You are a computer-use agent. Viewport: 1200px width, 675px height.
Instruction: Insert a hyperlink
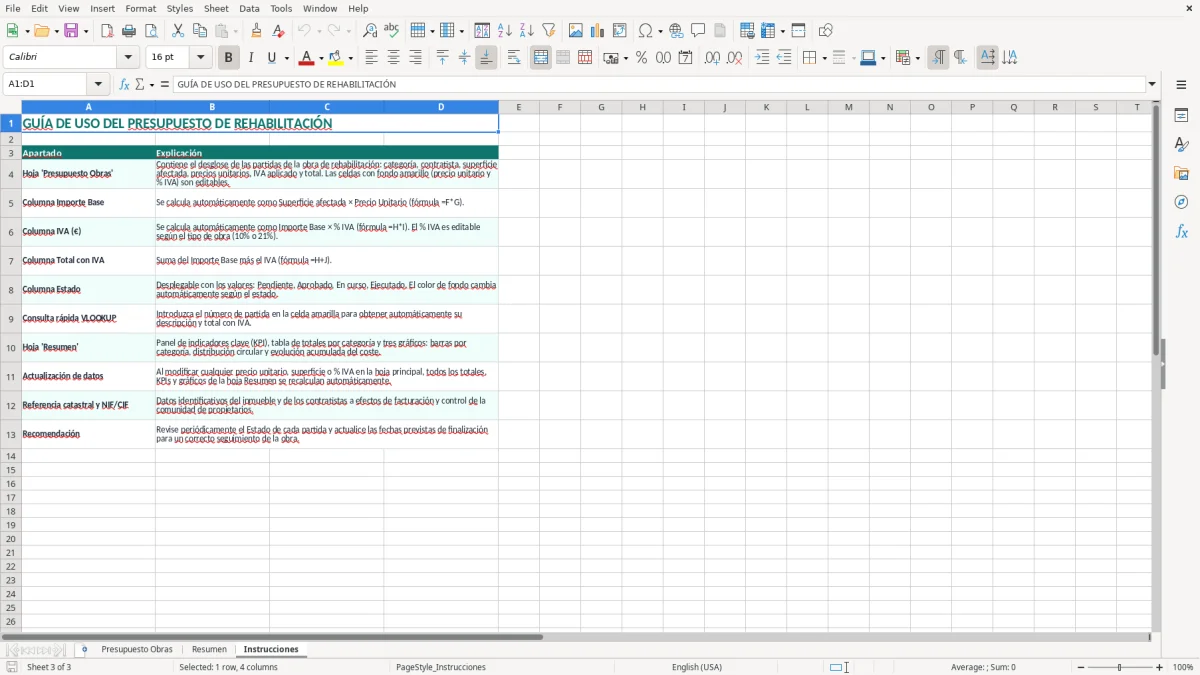point(676,31)
